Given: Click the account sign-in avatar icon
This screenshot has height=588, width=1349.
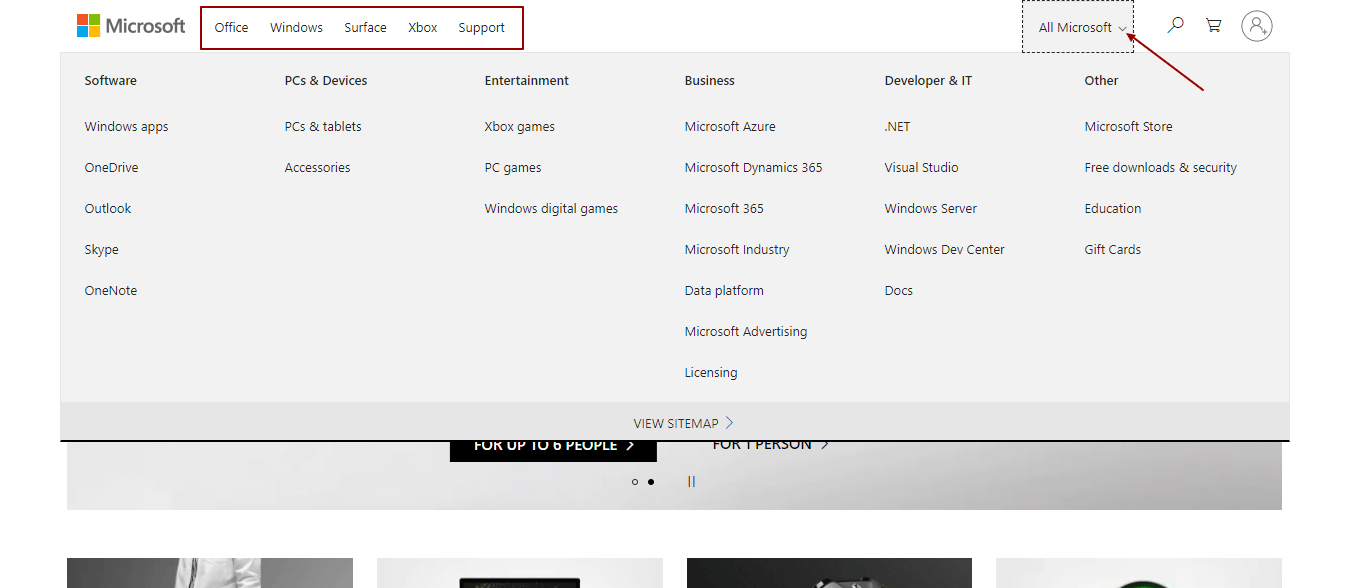Looking at the screenshot, I should [1257, 26].
